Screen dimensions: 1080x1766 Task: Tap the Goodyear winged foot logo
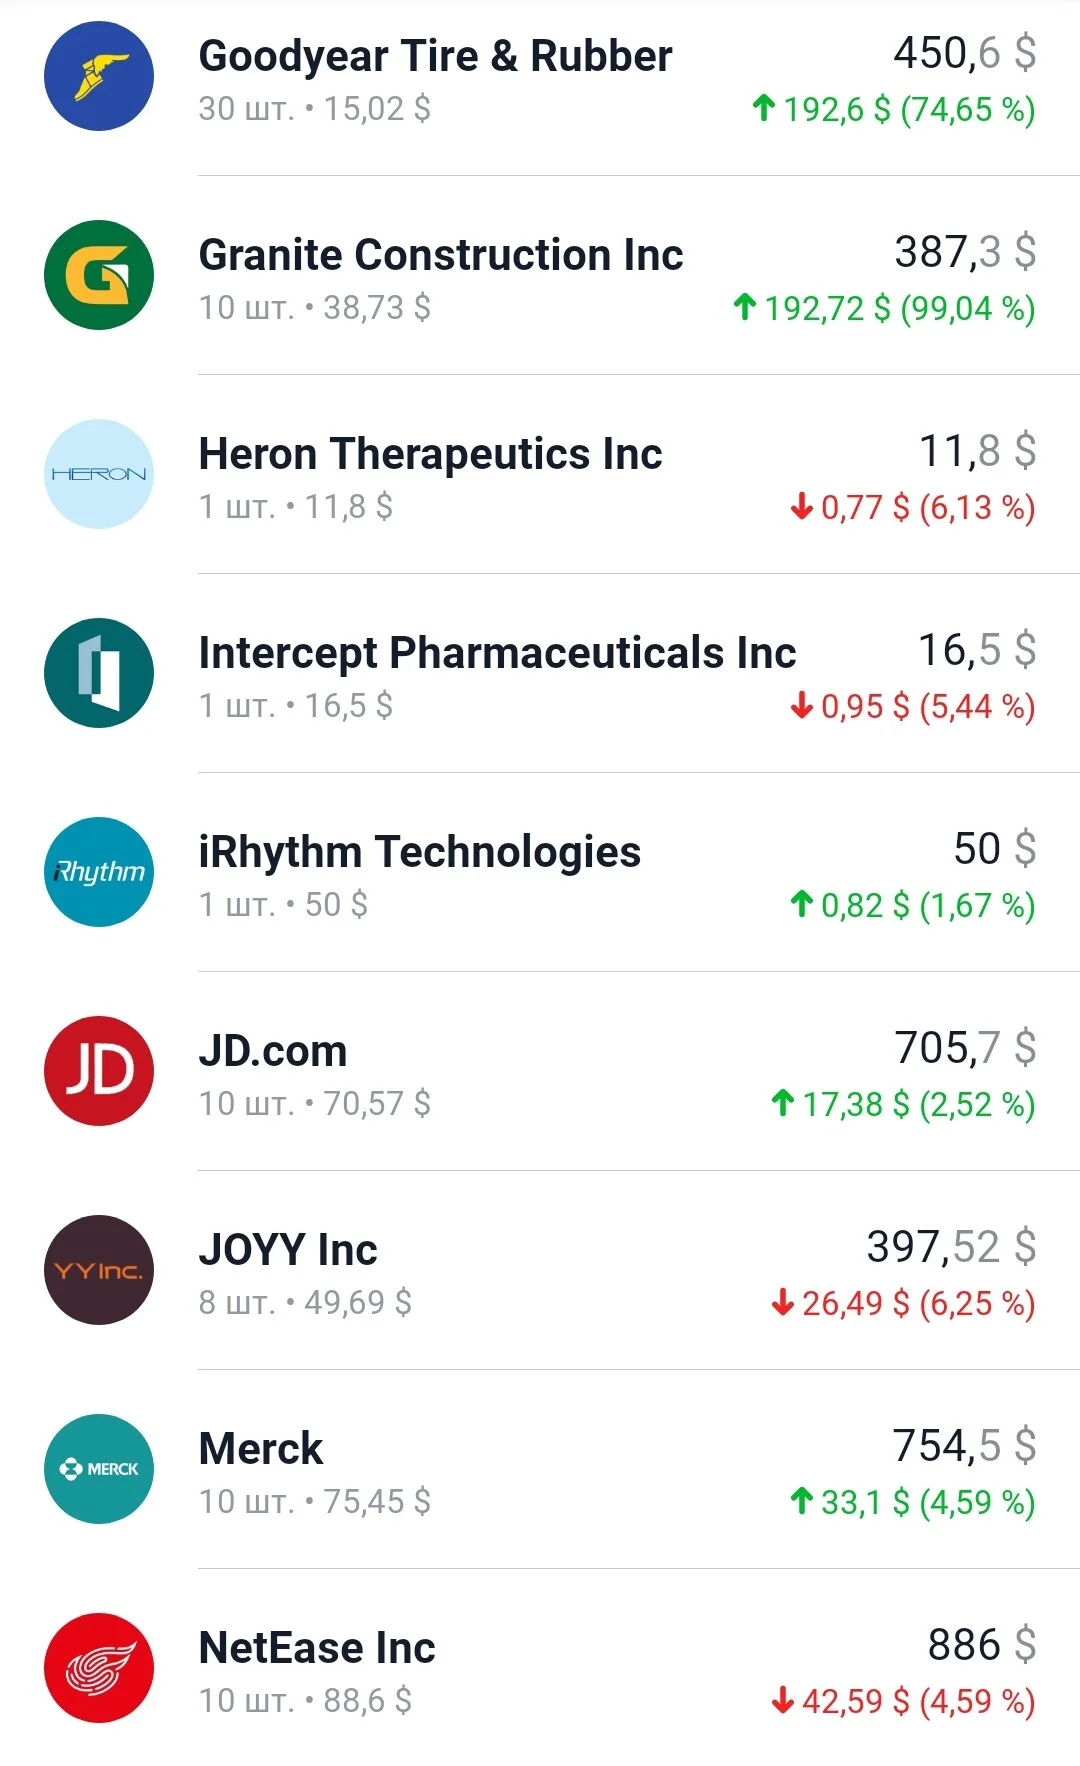[x=99, y=76]
